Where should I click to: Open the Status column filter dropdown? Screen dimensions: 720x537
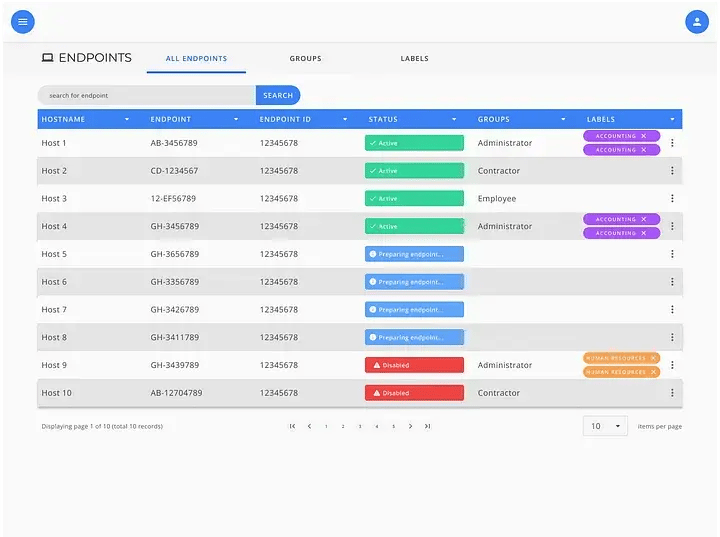coord(454,120)
